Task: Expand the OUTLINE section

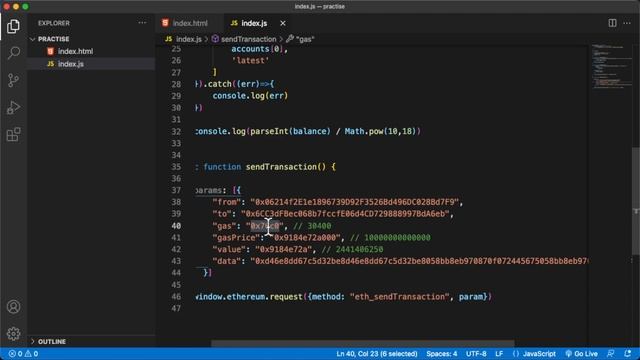Action: pos(52,342)
